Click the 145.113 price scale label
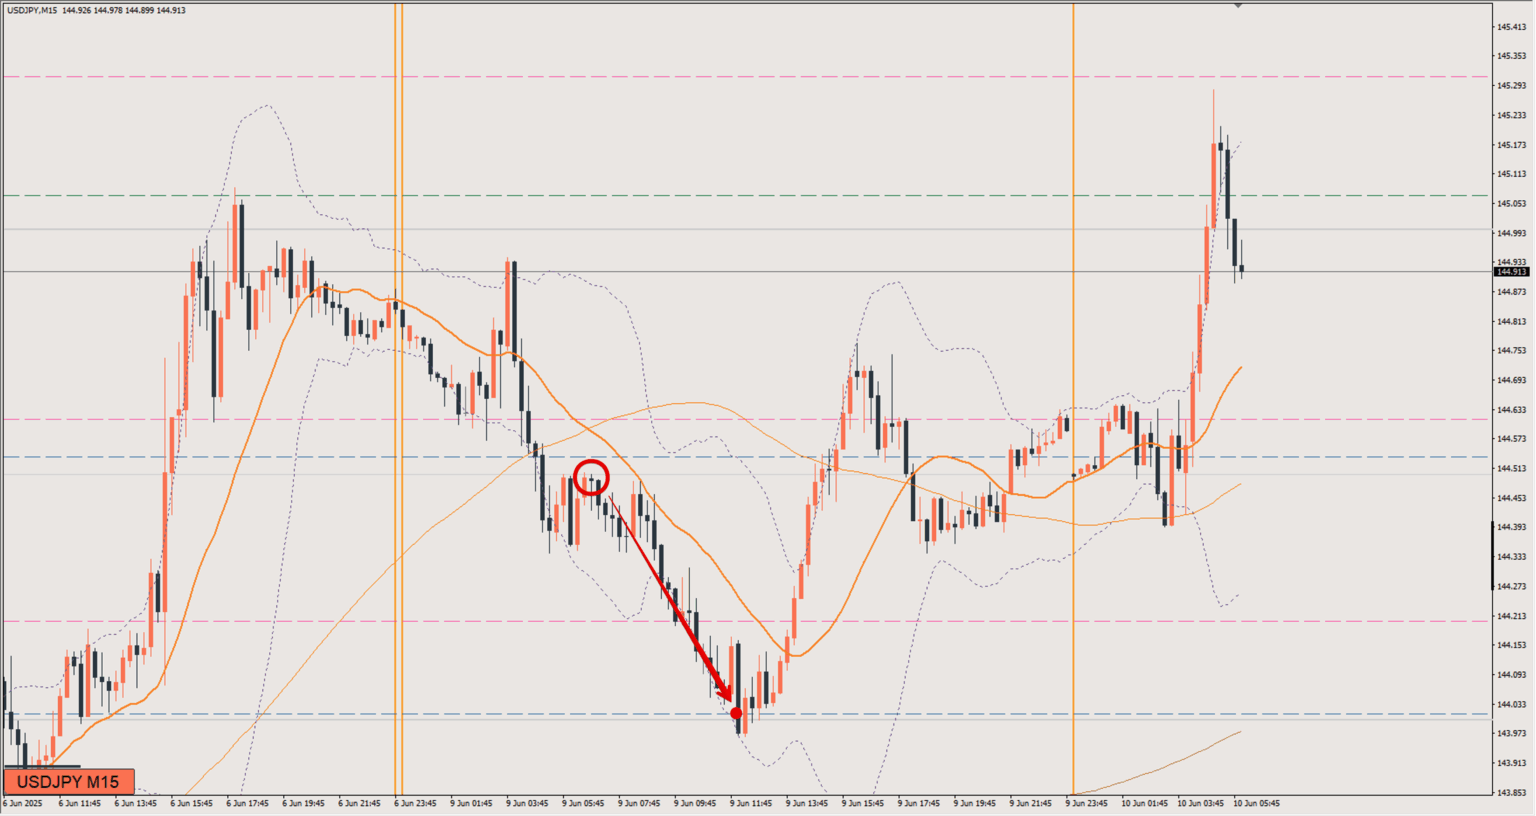Image resolution: width=1536 pixels, height=816 pixels. pos(1511,174)
